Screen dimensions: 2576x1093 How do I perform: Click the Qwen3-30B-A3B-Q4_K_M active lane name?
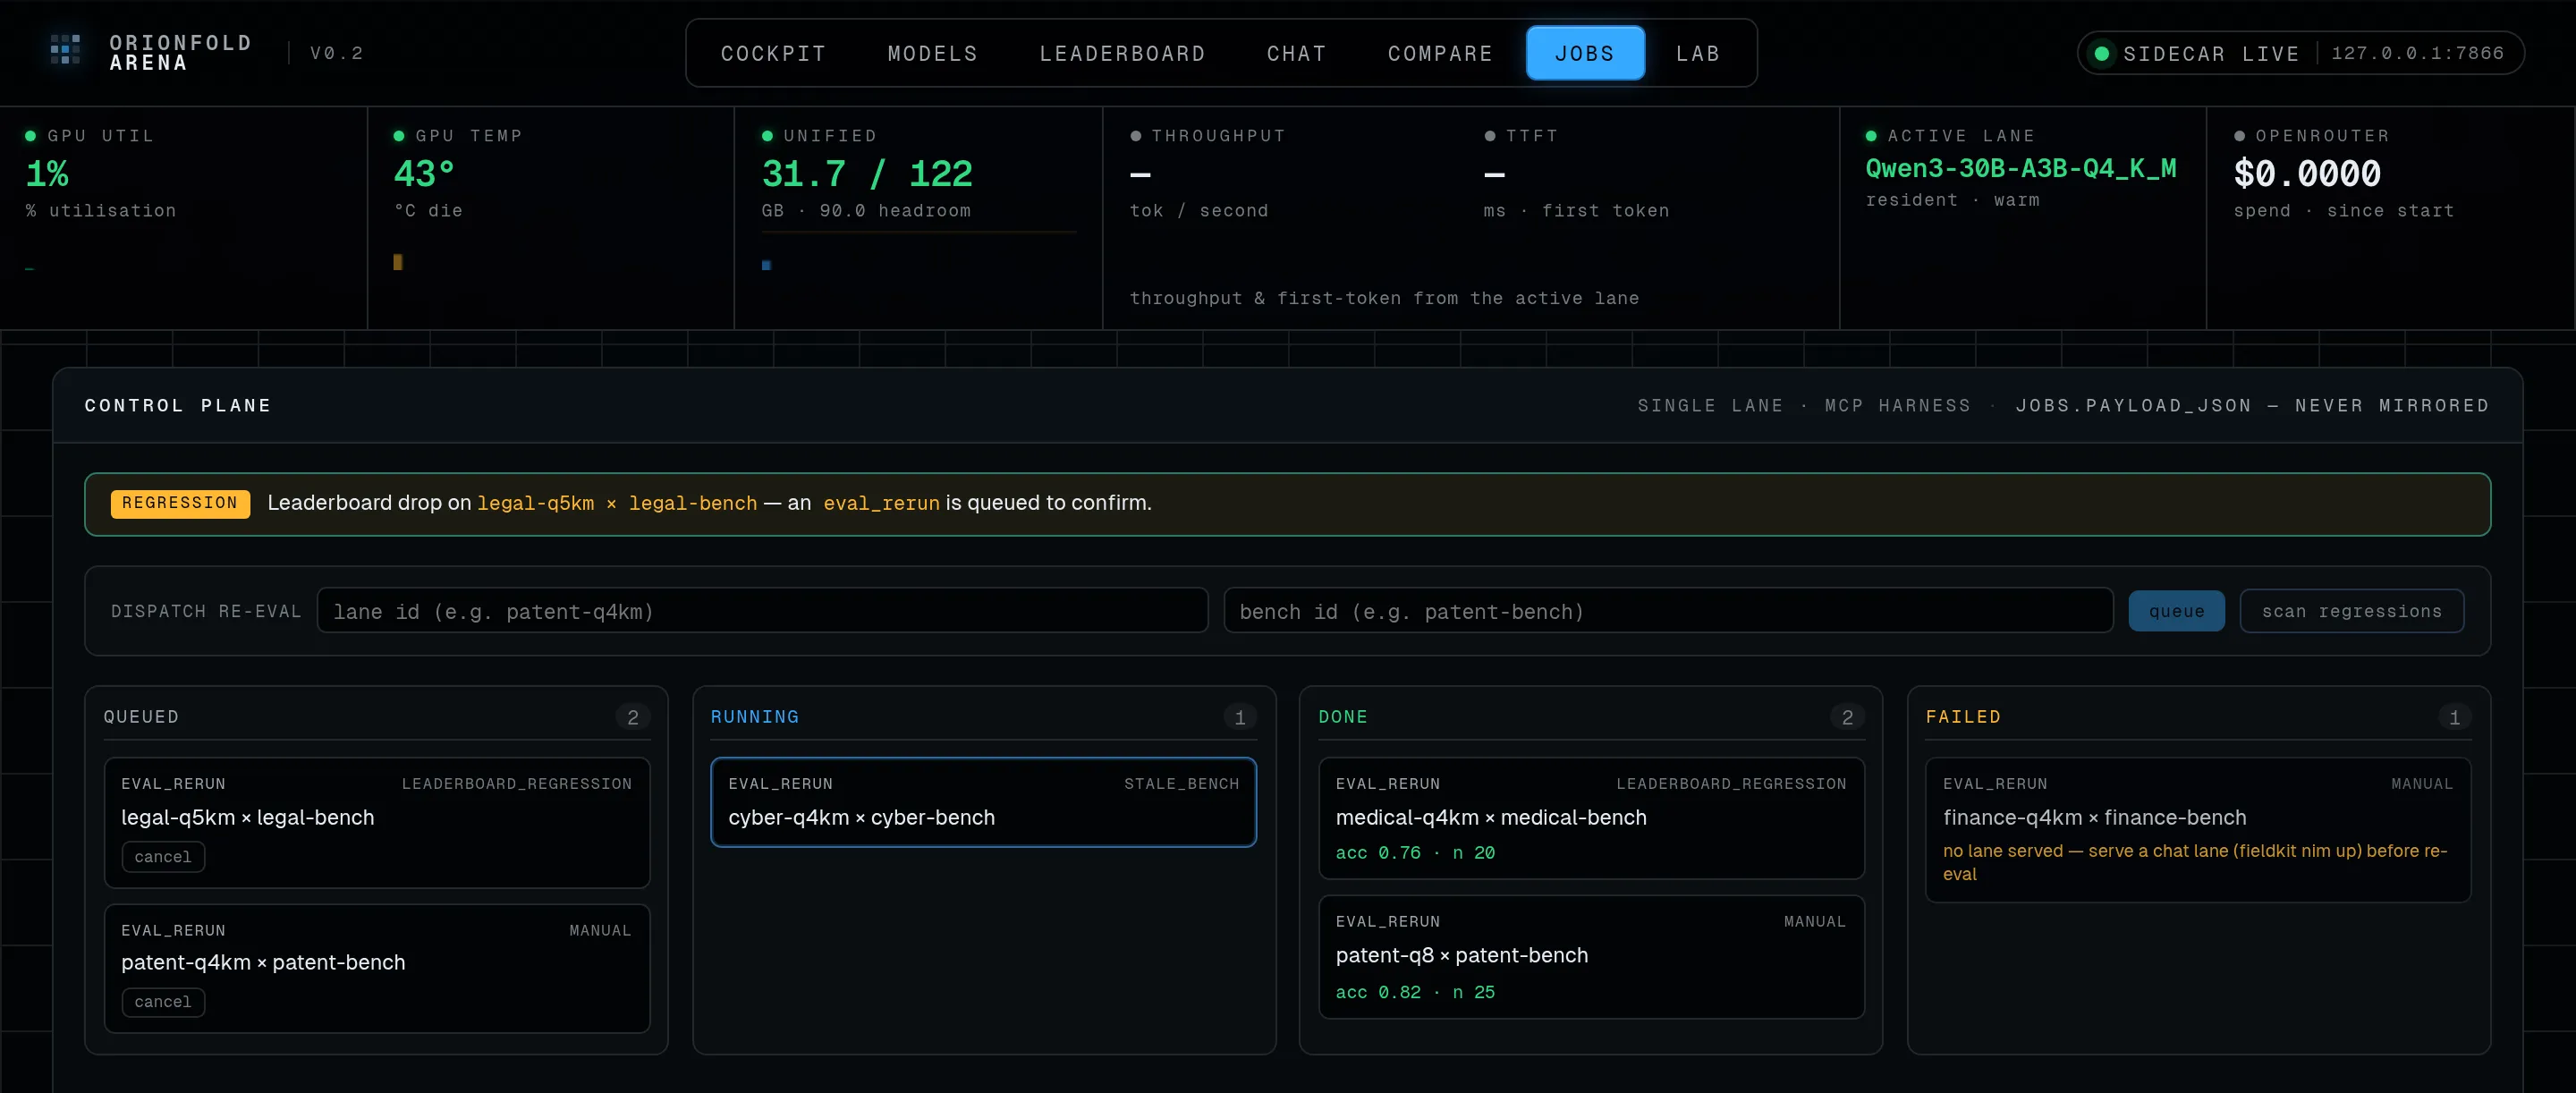tap(2020, 168)
